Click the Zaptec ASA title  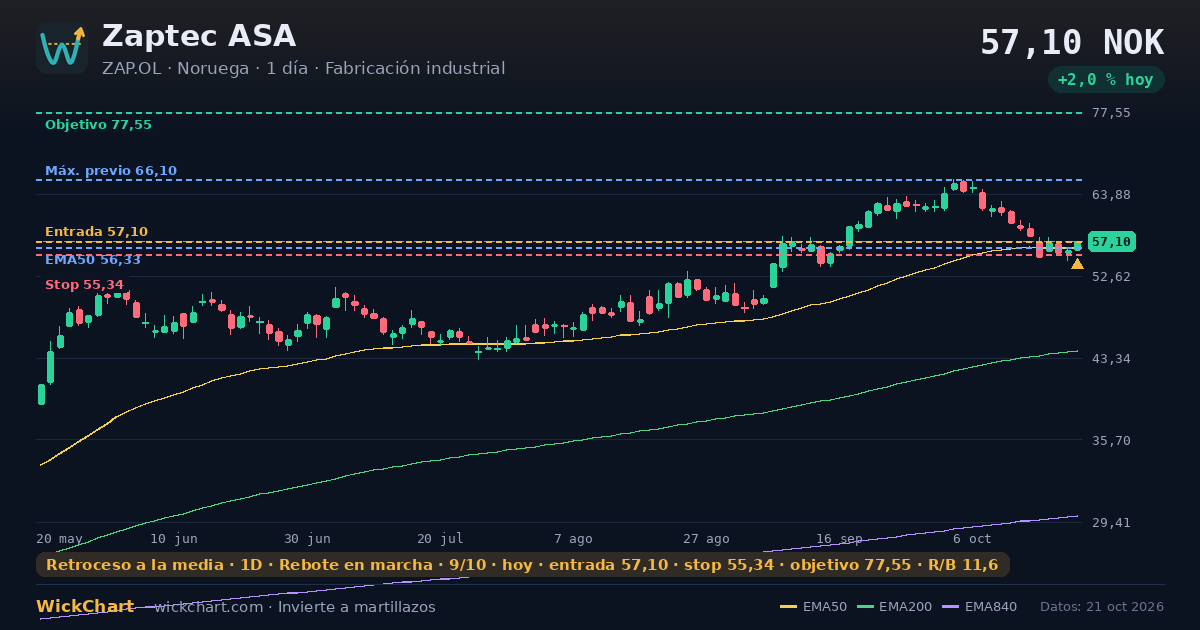point(199,36)
